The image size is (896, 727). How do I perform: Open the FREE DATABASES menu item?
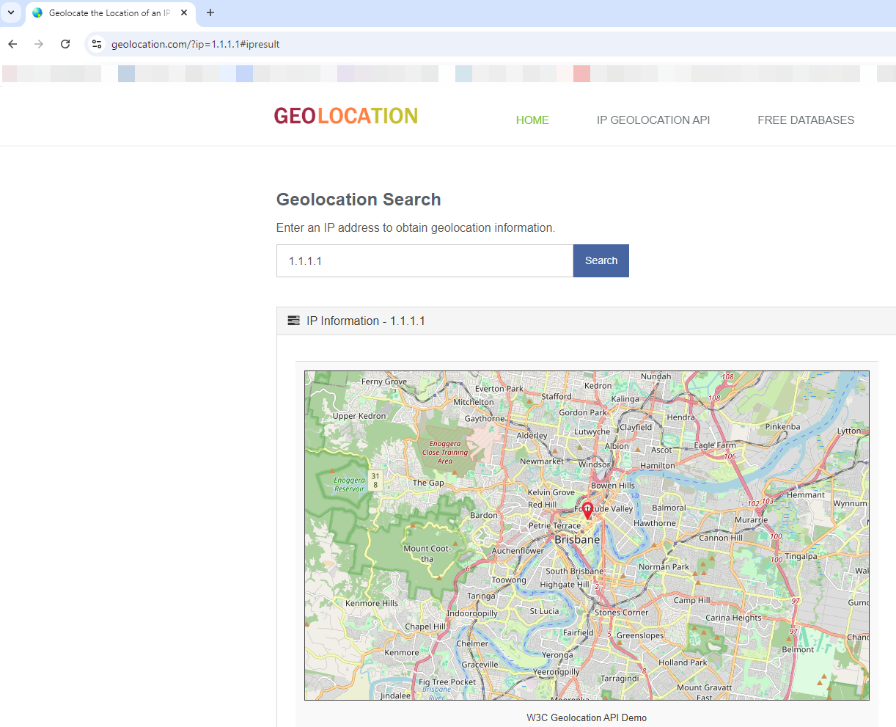[x=805, y=120]
